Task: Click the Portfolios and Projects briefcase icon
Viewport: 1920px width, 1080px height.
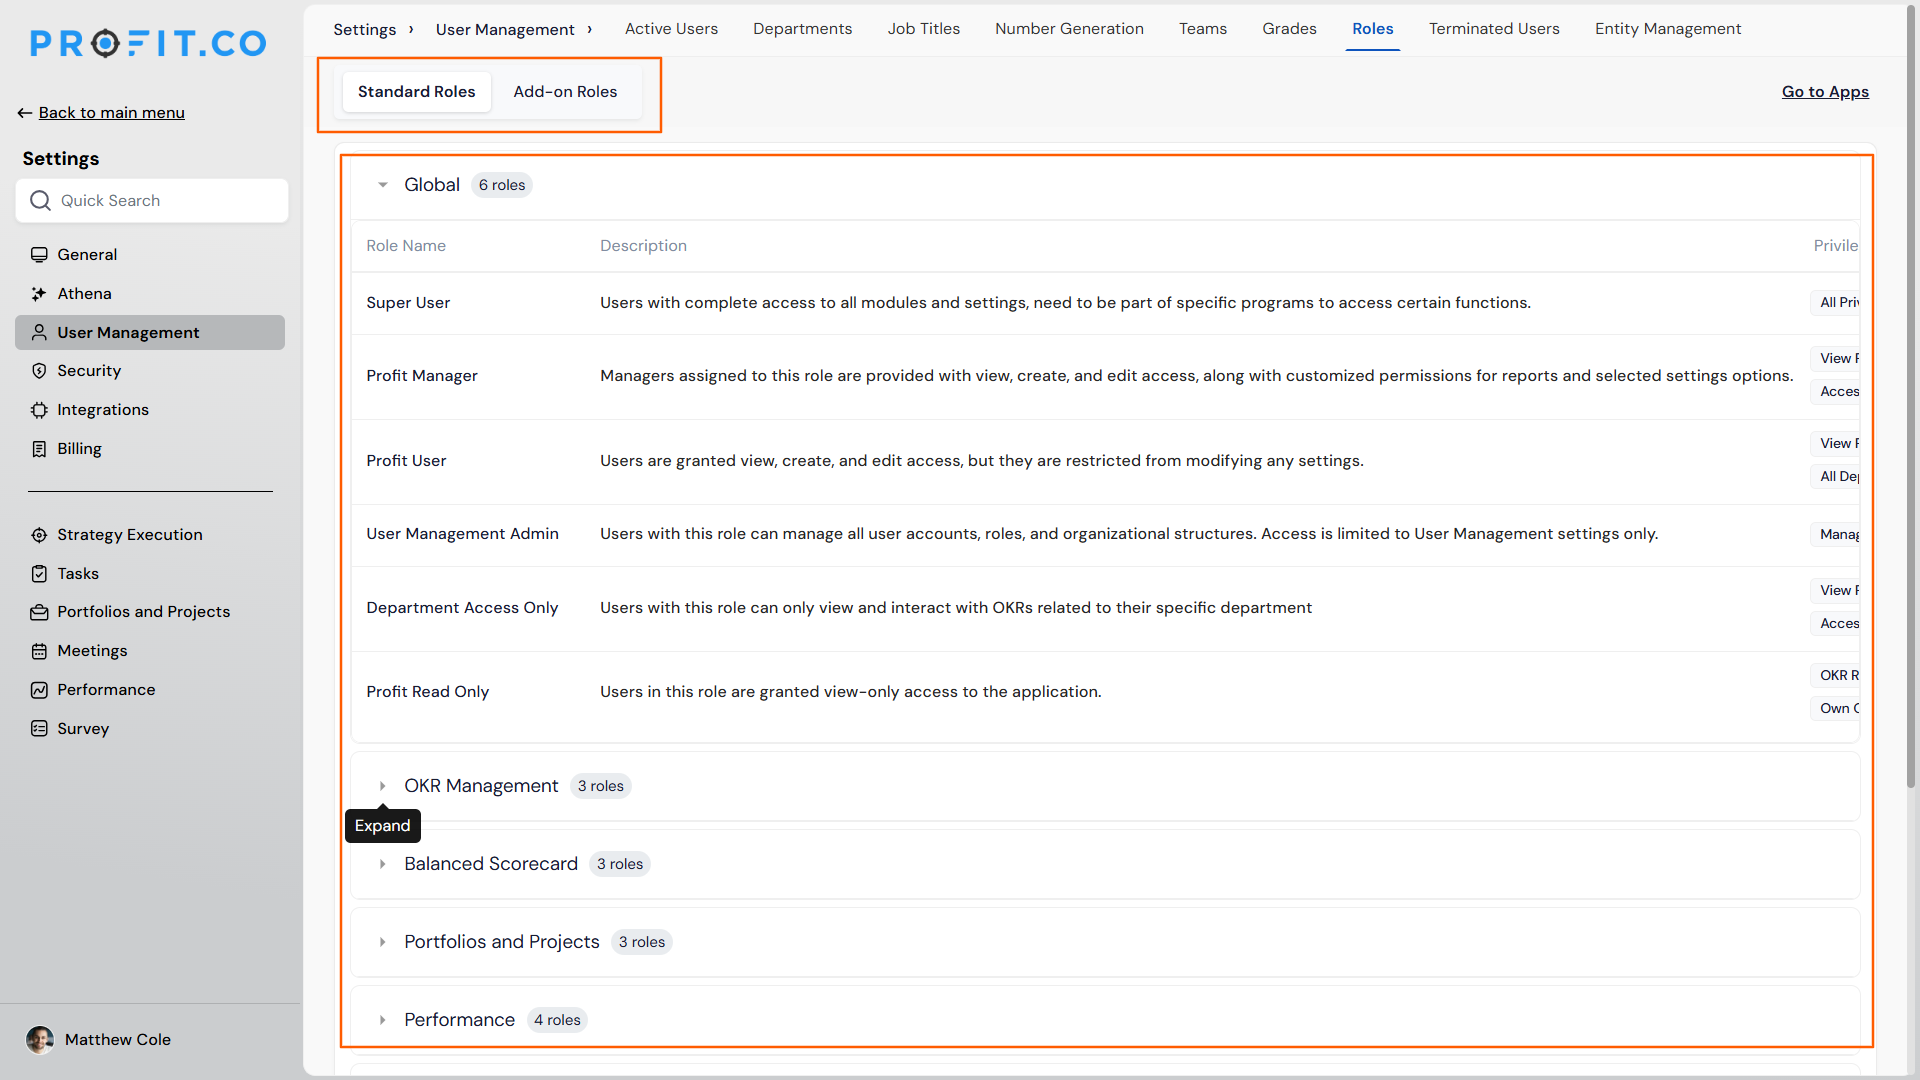Action: 39,612
